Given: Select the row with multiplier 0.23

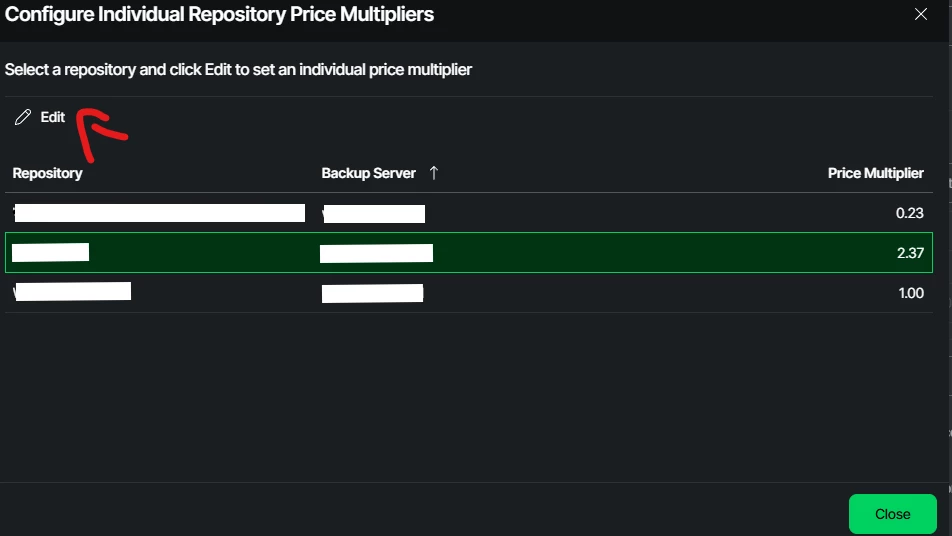Looking at the screenshot, I should [469, 212].
